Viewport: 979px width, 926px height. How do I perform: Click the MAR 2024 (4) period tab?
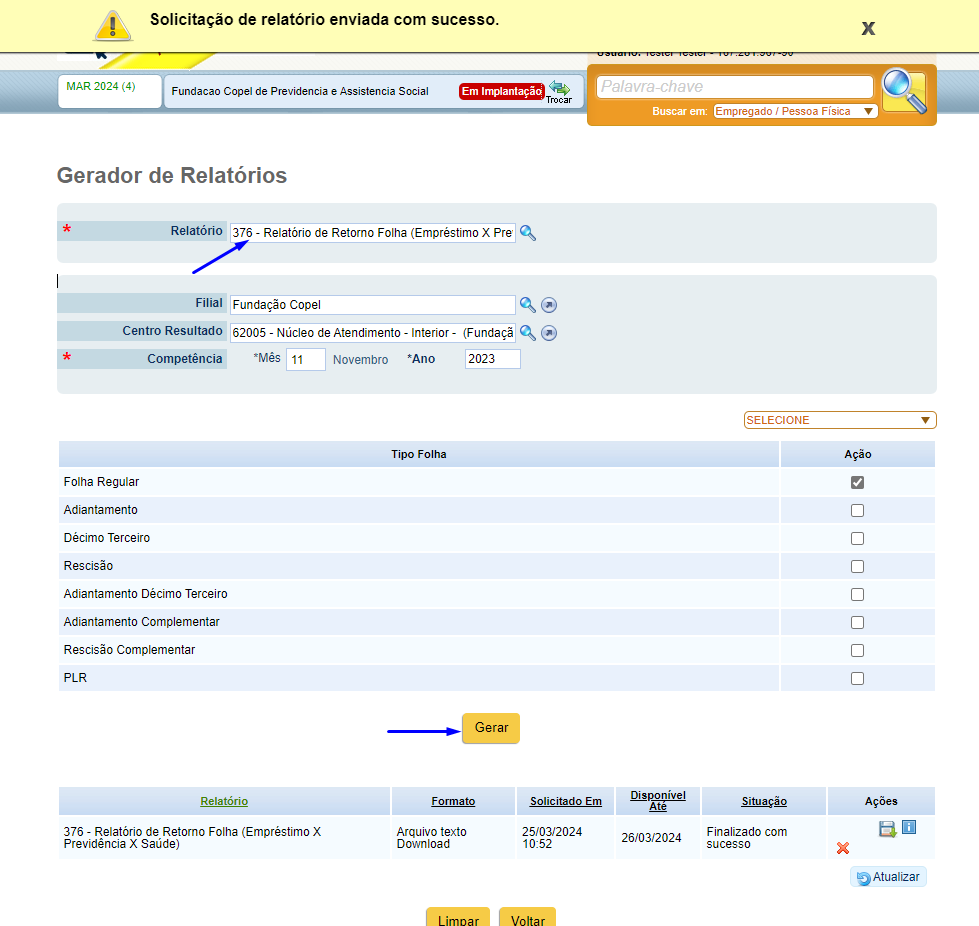pyautogui.click(x=110, y=91)
